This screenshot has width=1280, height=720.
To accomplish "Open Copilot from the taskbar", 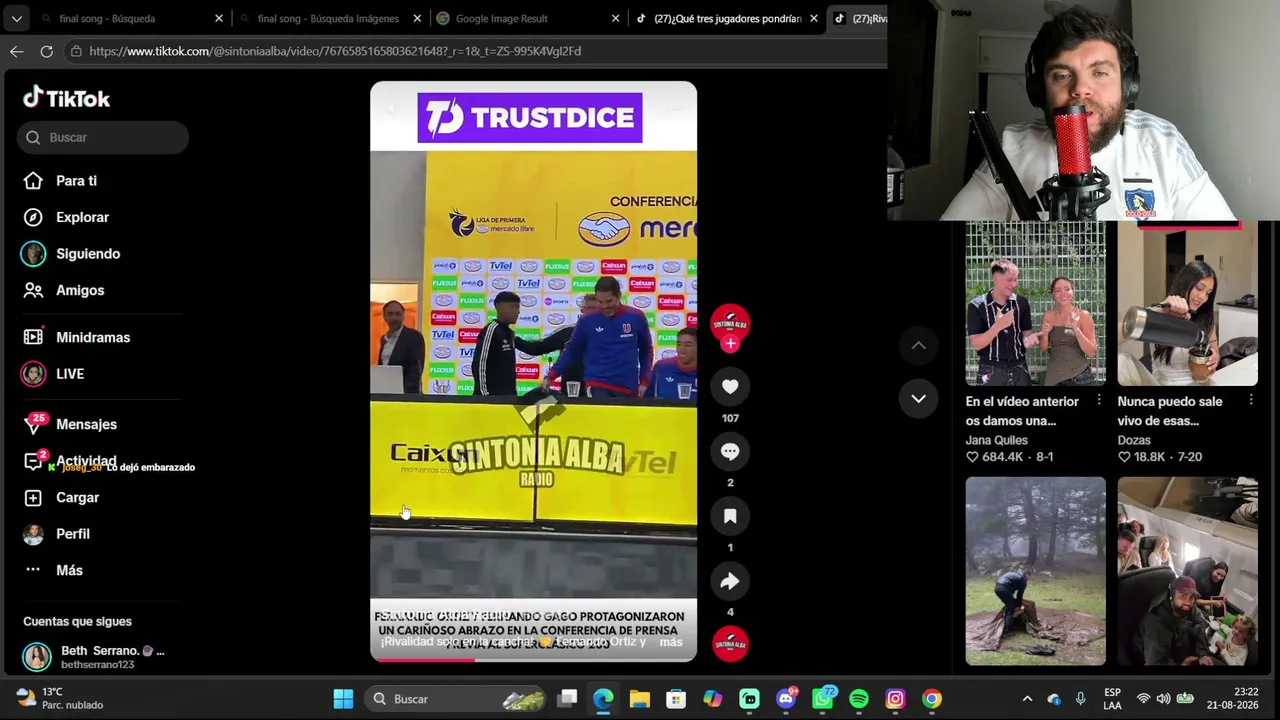I will coord(712,699).
